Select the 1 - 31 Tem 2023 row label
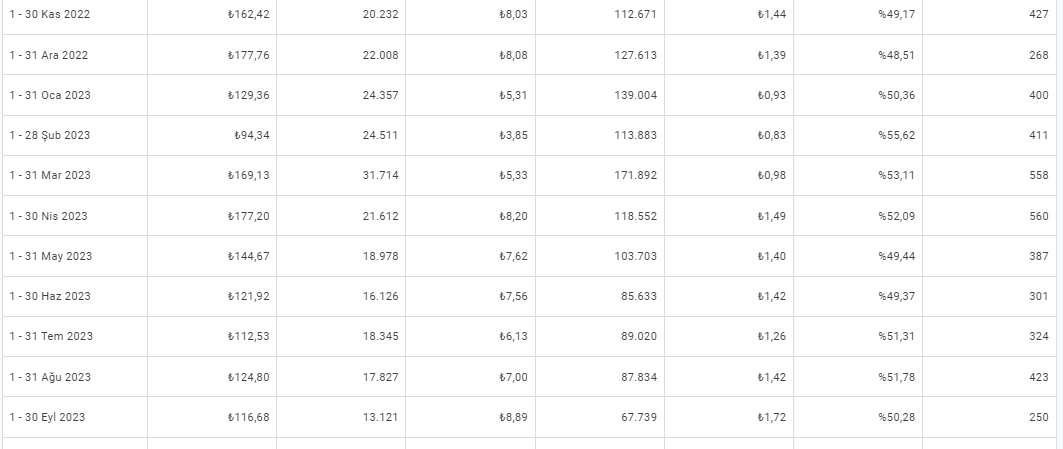The width and height of the screenshot is (1063, 449). tap(51, 336)
